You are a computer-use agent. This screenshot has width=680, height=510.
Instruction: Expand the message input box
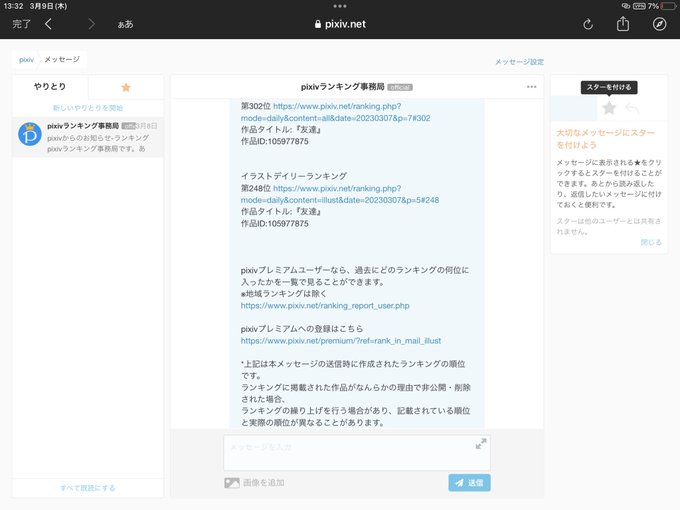481,444
